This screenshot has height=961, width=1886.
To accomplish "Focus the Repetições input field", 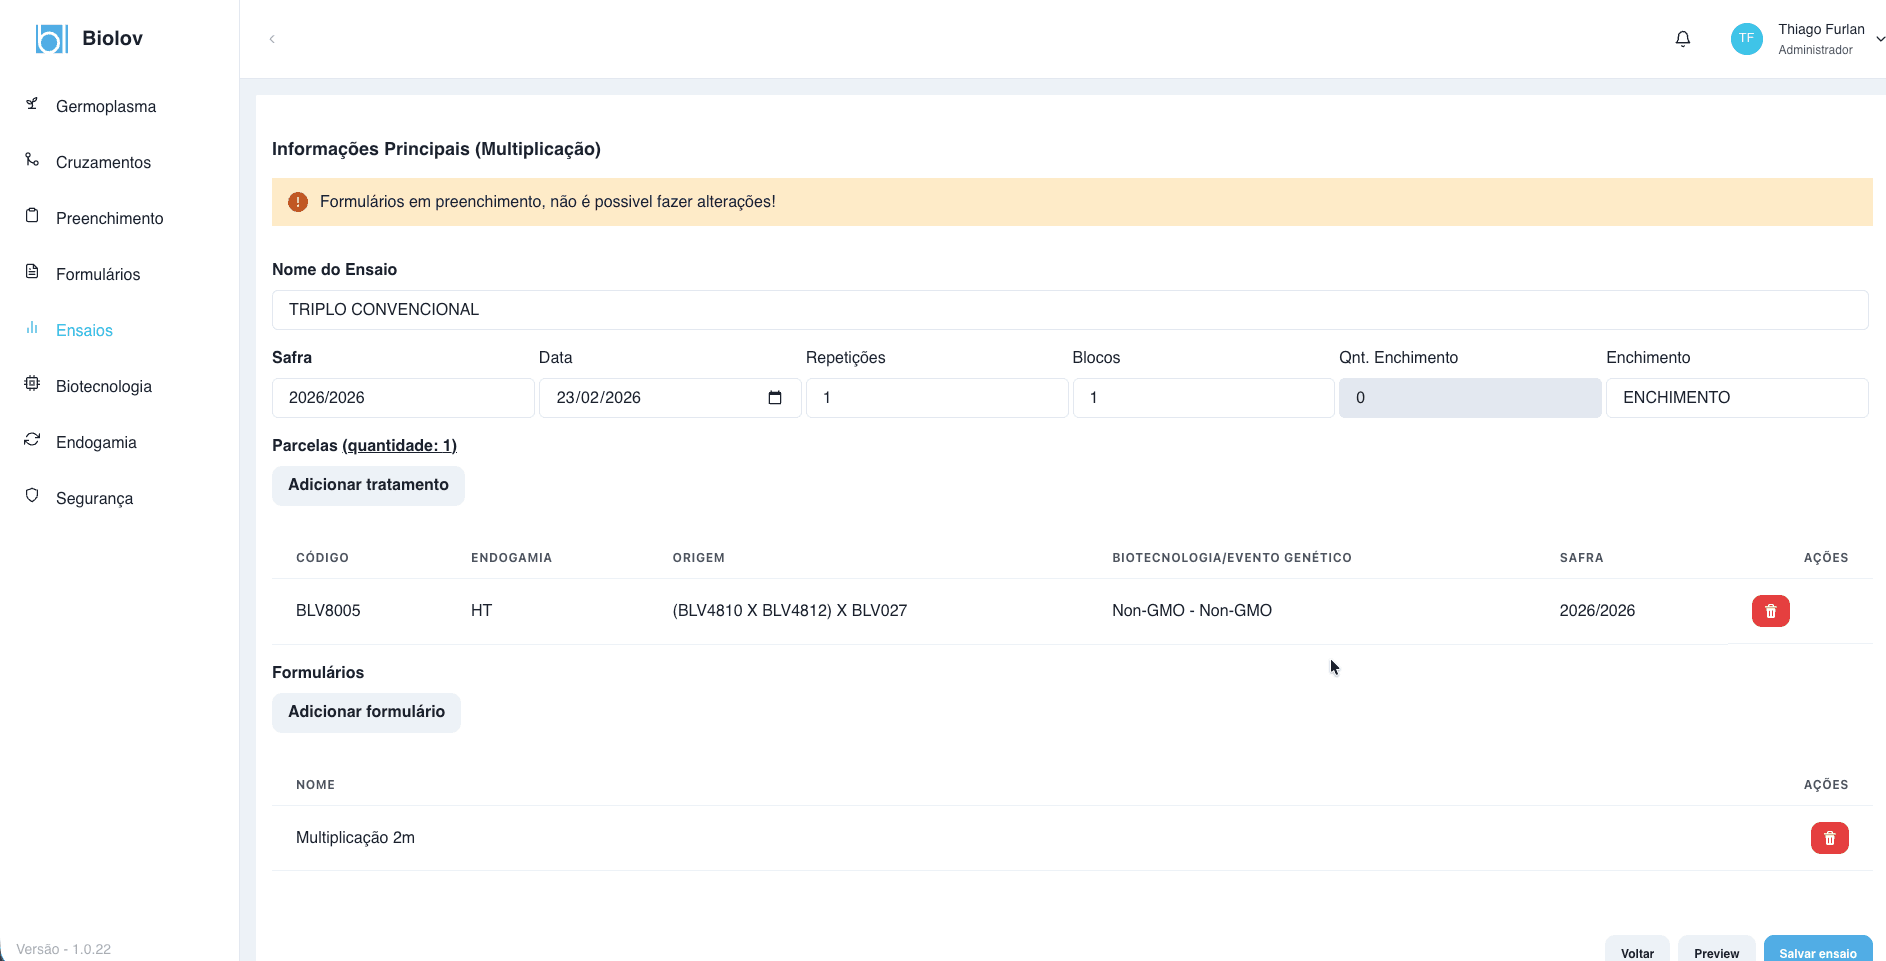I will tap(937, 398).
